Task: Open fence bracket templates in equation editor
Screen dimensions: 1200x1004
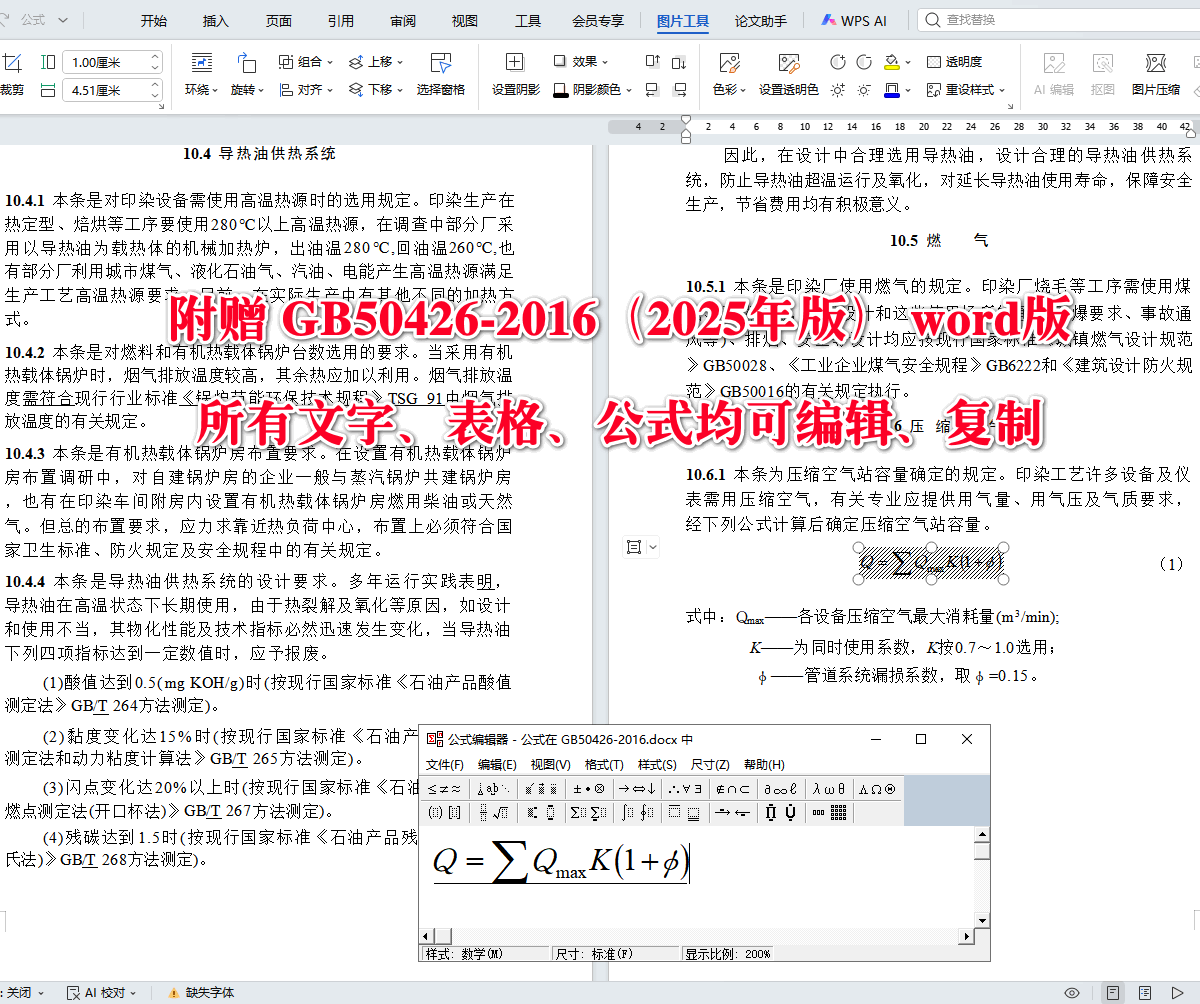Action: [x=444, y=812]
